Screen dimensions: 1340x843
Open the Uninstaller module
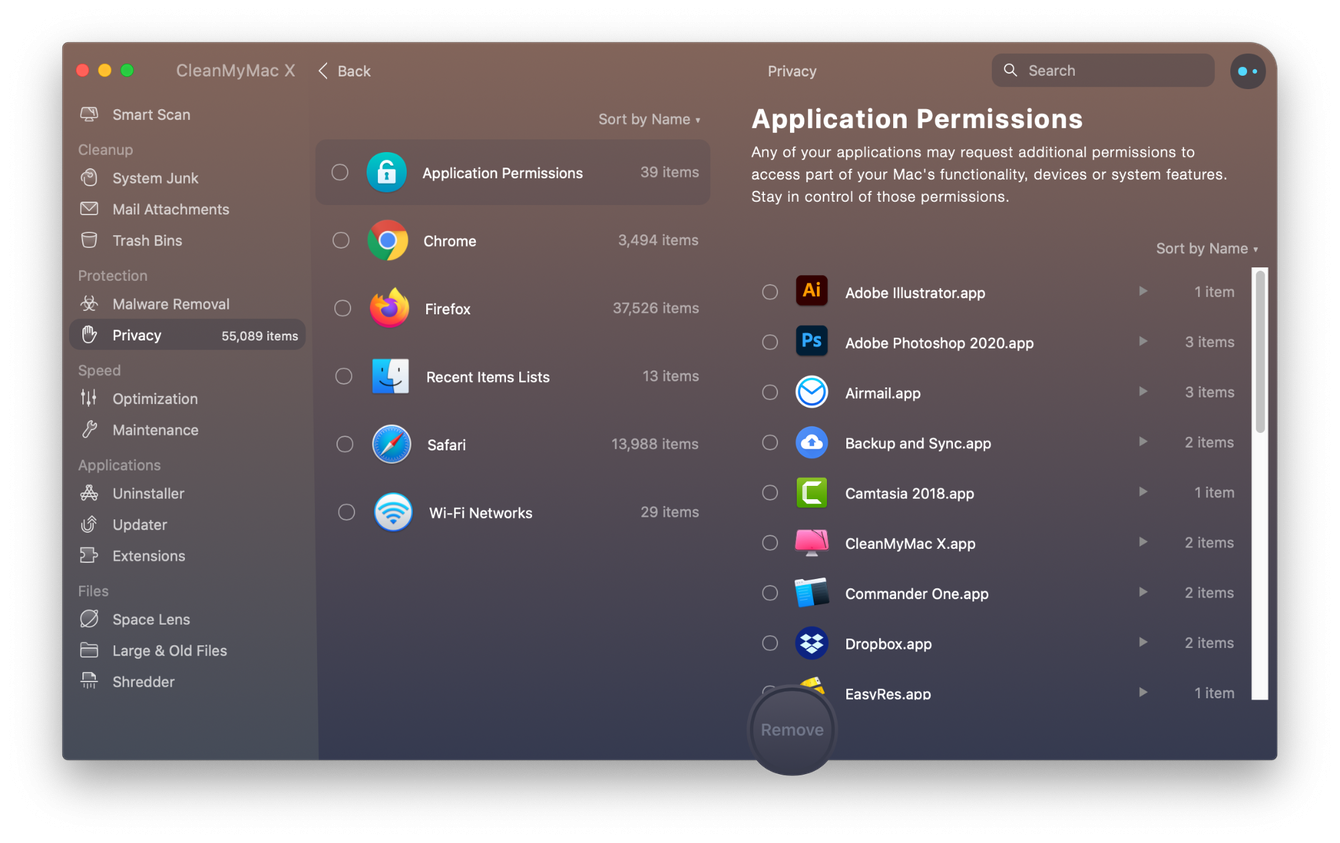[x=188, y=493]
